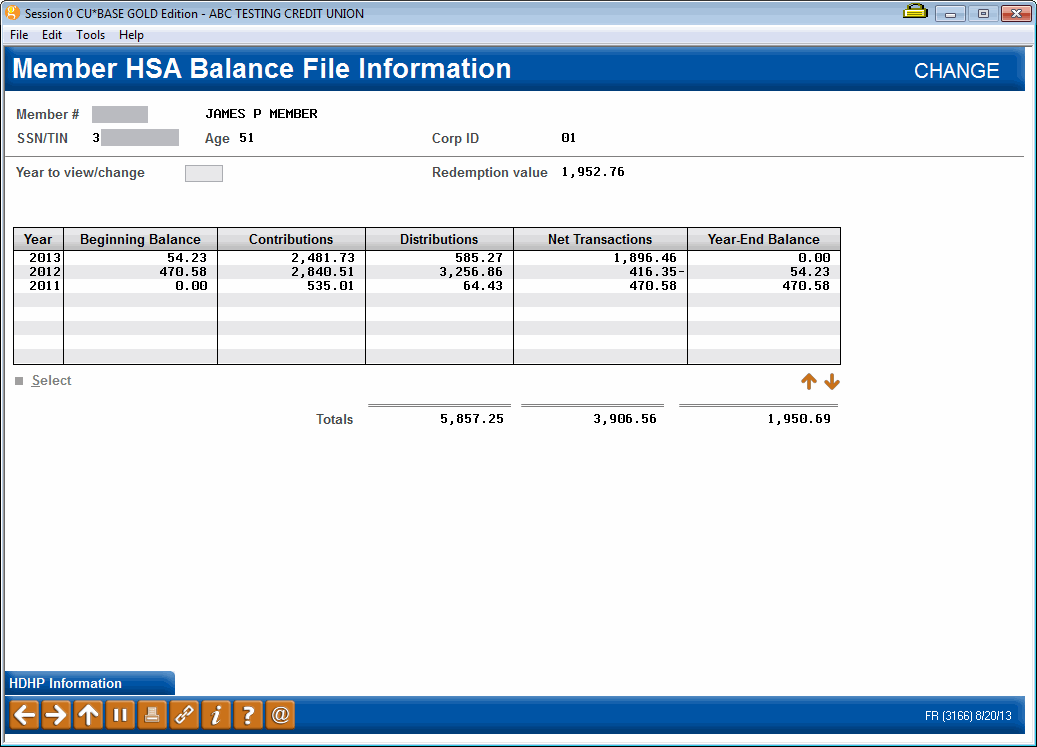Select the up arrow home icon
This screenshot has height=747, width=1037.
tap(88, 714)
